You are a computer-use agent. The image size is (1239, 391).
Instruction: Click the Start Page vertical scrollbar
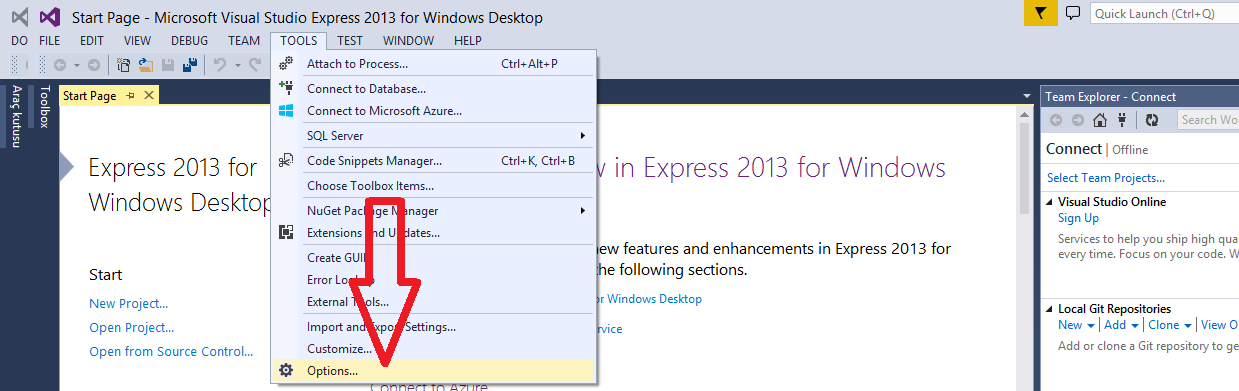coord(1025,250)
